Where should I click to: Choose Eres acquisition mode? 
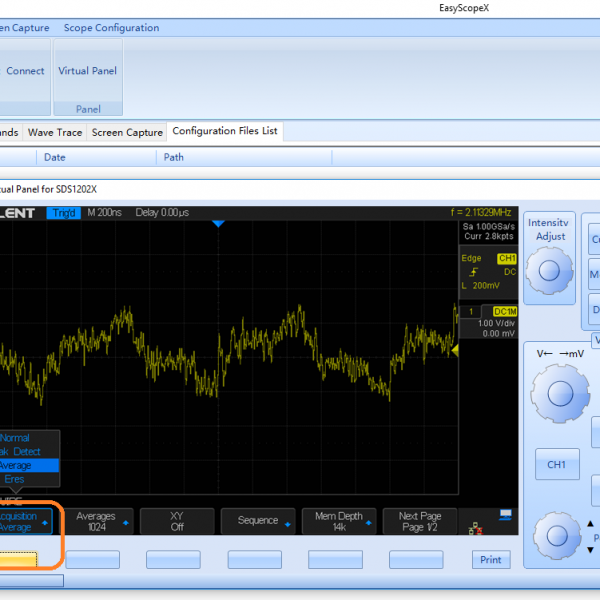point(15,479)
